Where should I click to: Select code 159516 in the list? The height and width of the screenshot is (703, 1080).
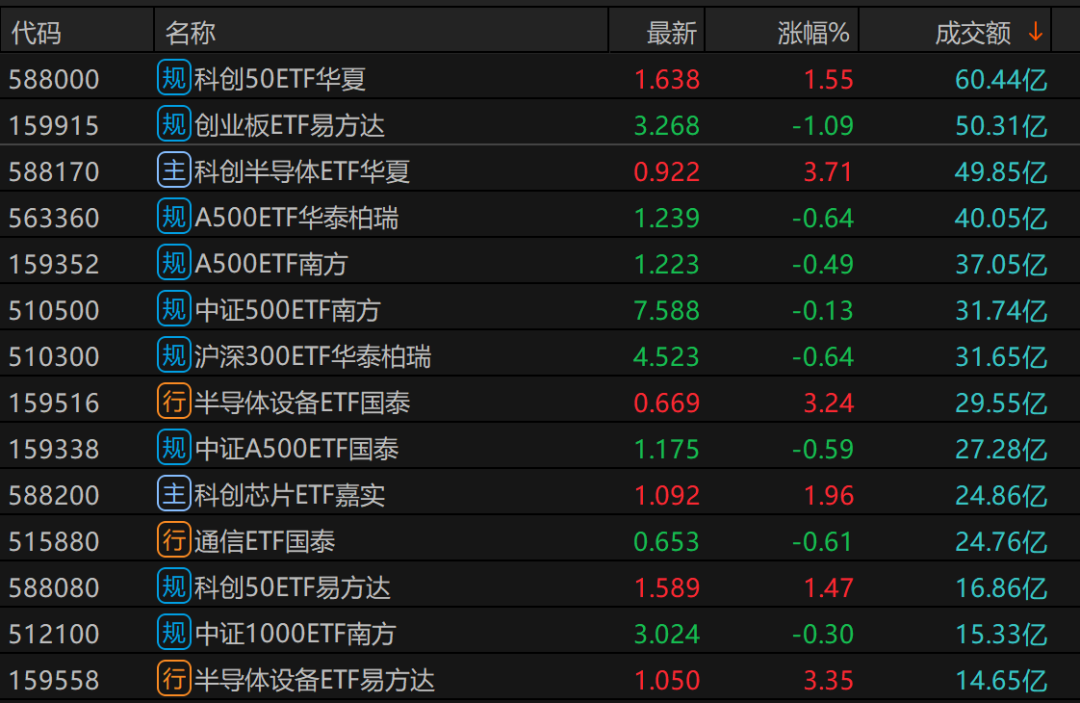pyautogui.click(x=54, y=403)
